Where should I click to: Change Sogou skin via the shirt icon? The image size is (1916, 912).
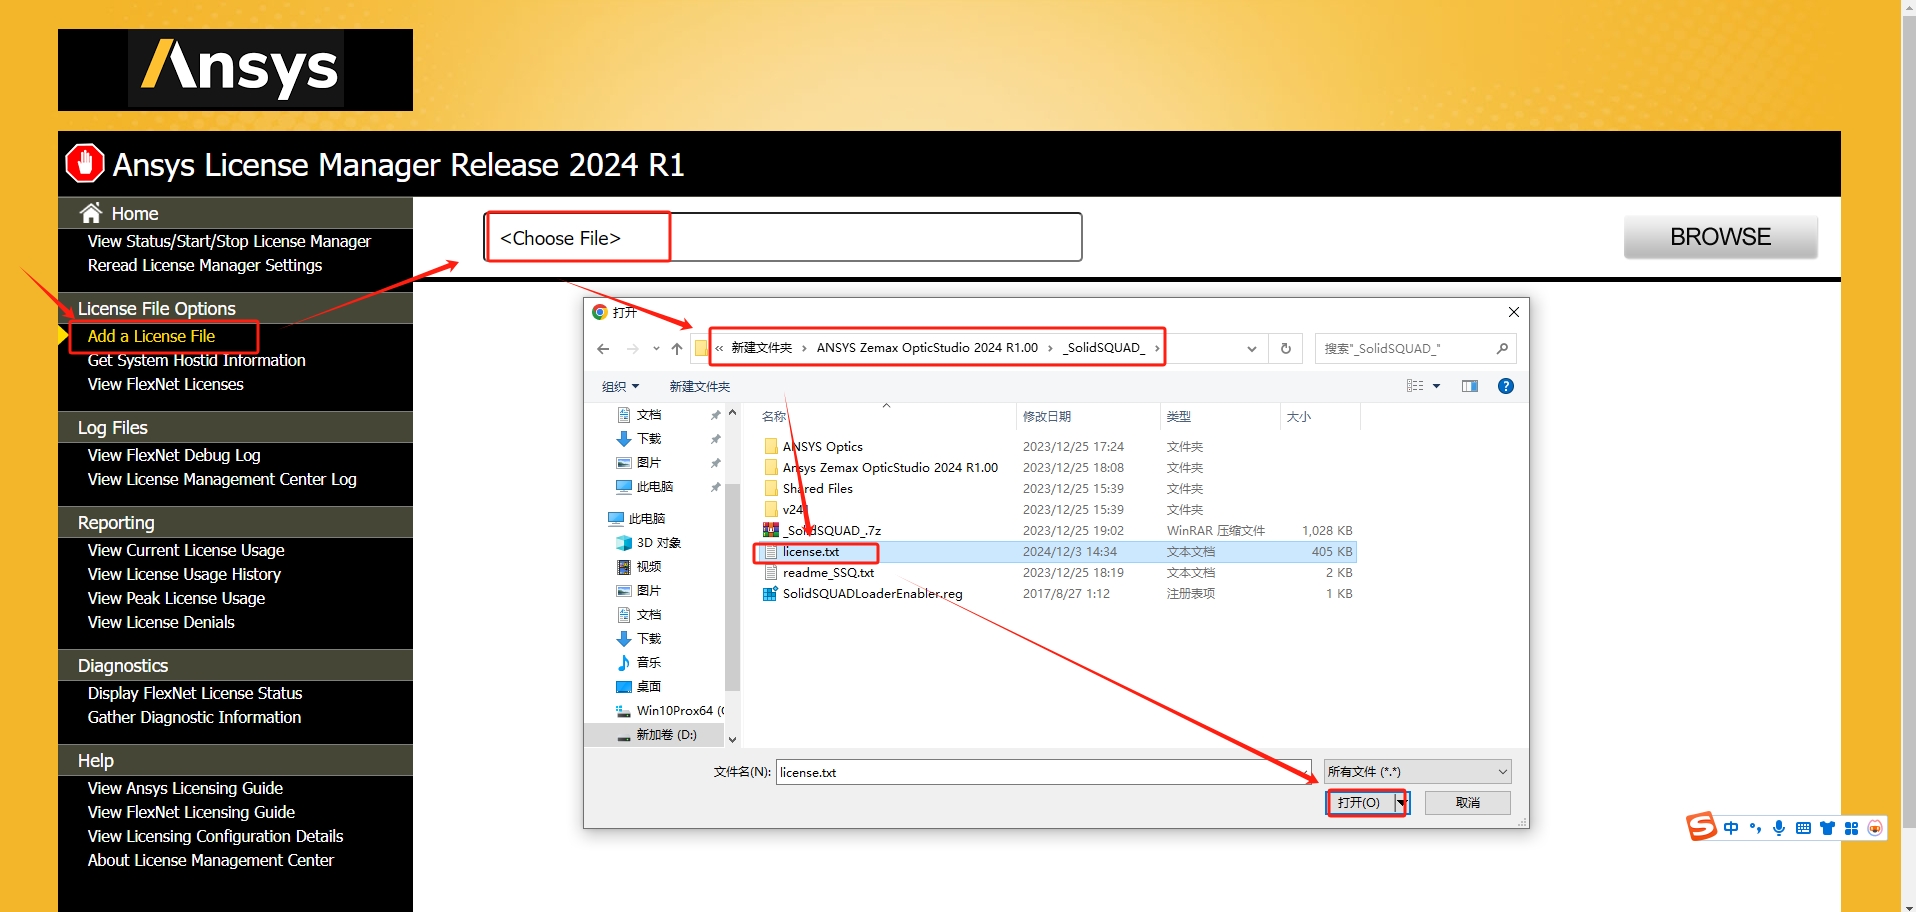pos(1827,827)
